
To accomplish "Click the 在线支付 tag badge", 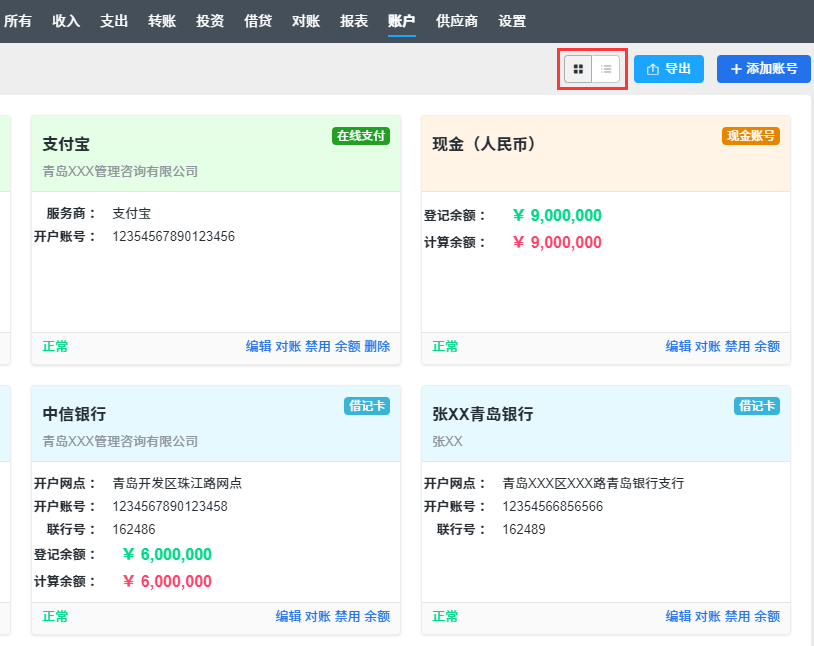I will pos(361,136).
